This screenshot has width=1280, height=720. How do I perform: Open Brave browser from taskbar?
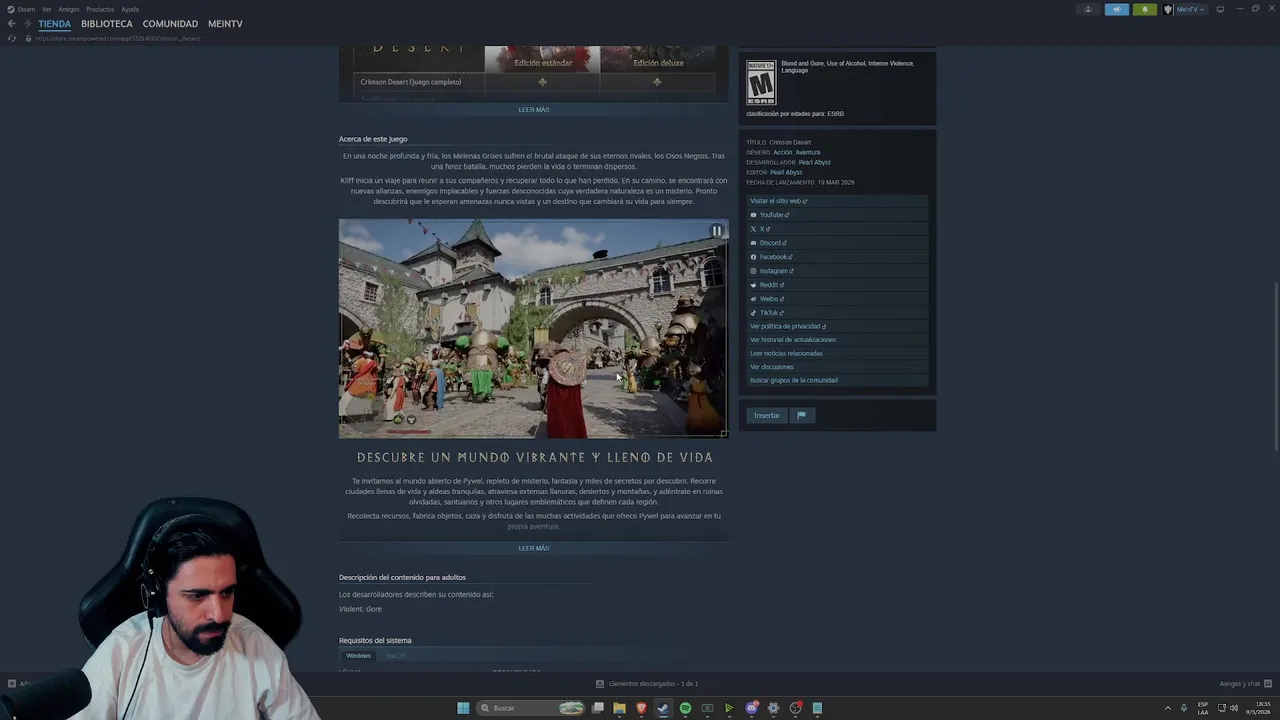(x=641, y=708)
